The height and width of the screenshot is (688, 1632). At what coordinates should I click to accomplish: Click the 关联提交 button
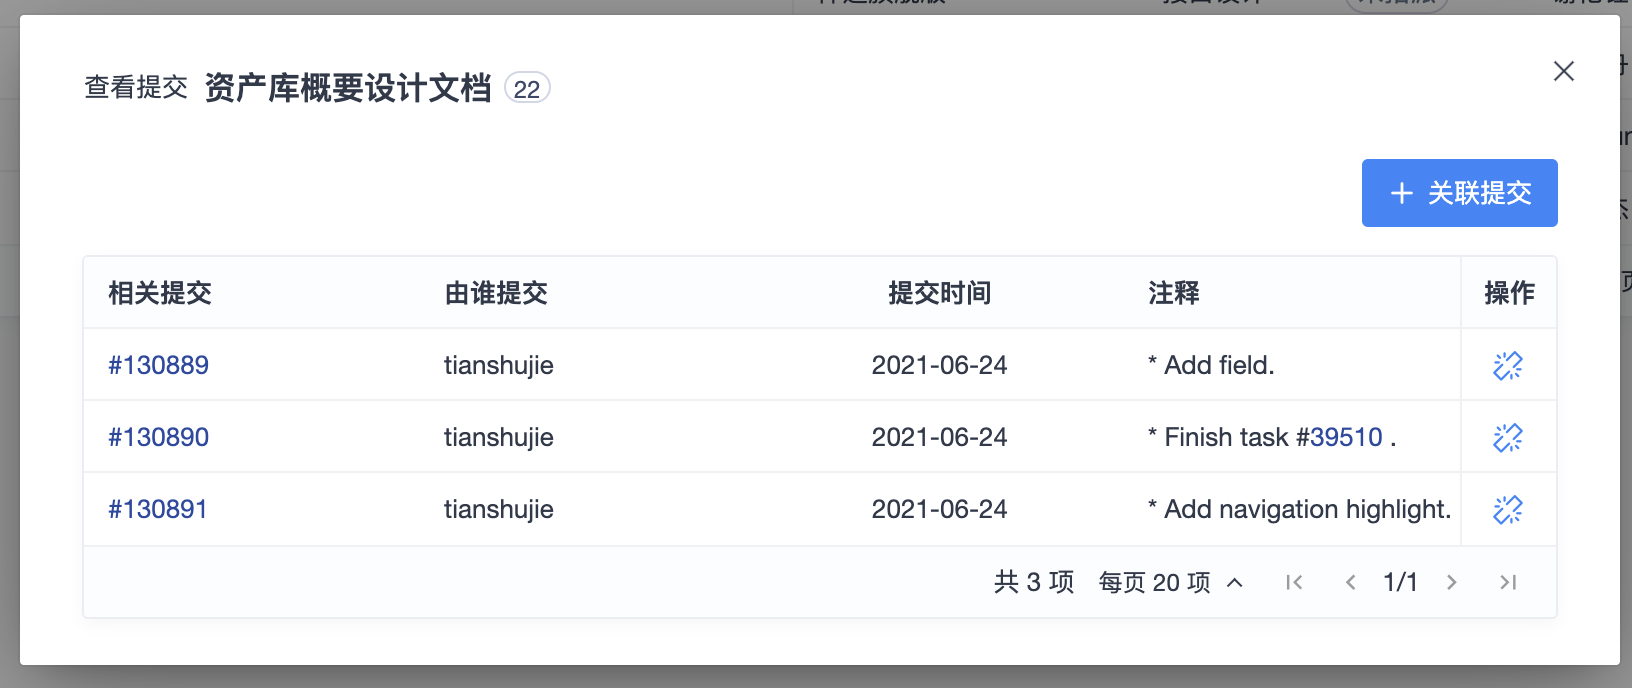[x=1459, y=193]
